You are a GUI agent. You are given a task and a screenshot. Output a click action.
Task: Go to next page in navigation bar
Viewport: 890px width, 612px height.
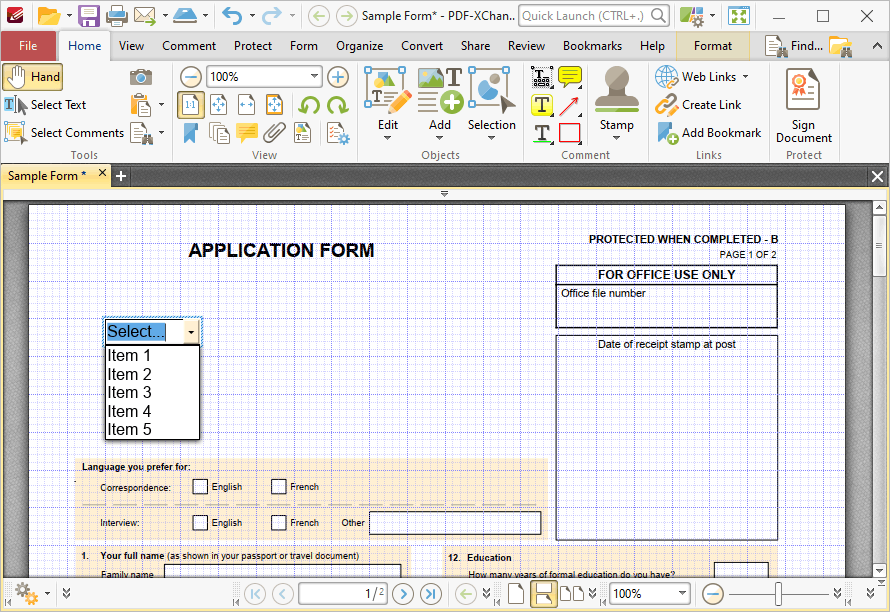click(x=403, y=594)
